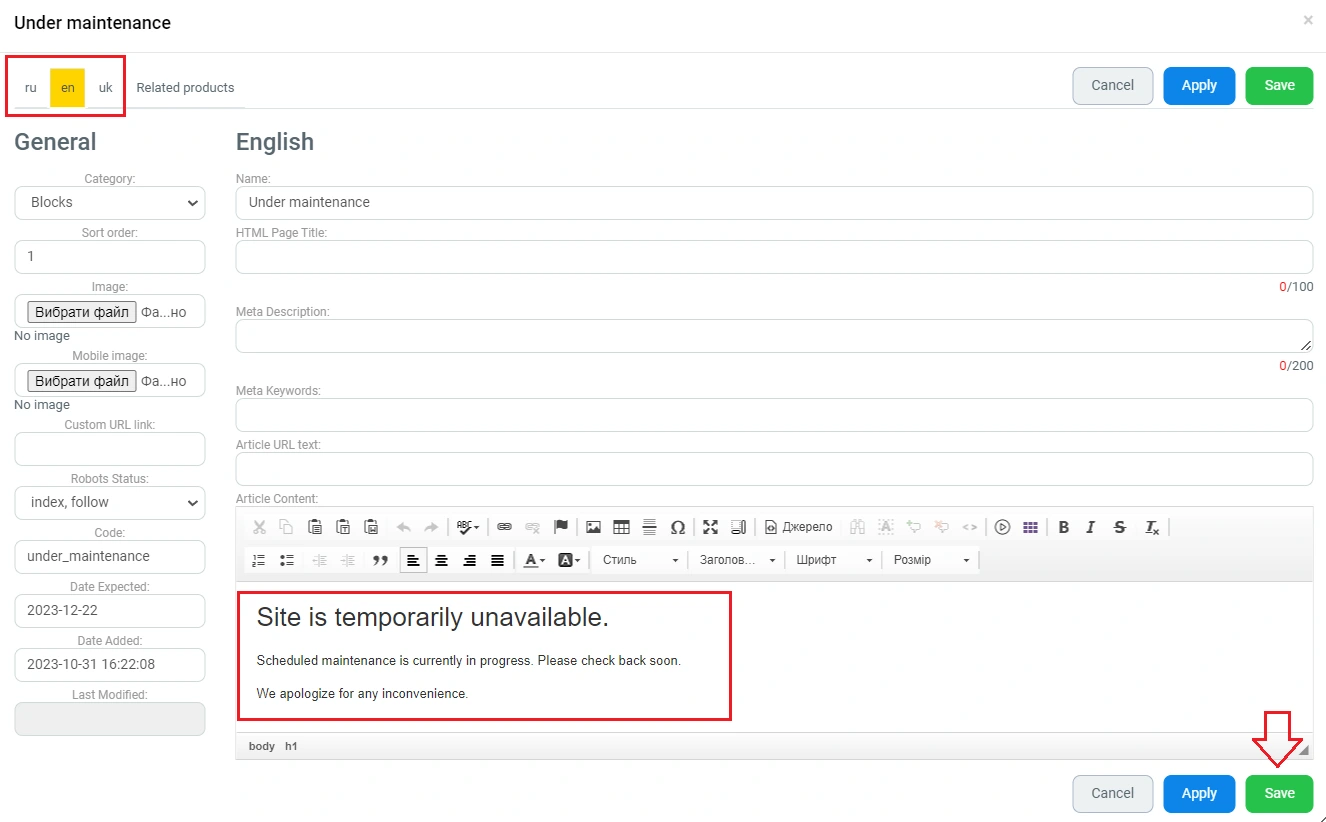1326x822 pixels.
Task: Insert an image via the editor toolbar
Action: 593,527
